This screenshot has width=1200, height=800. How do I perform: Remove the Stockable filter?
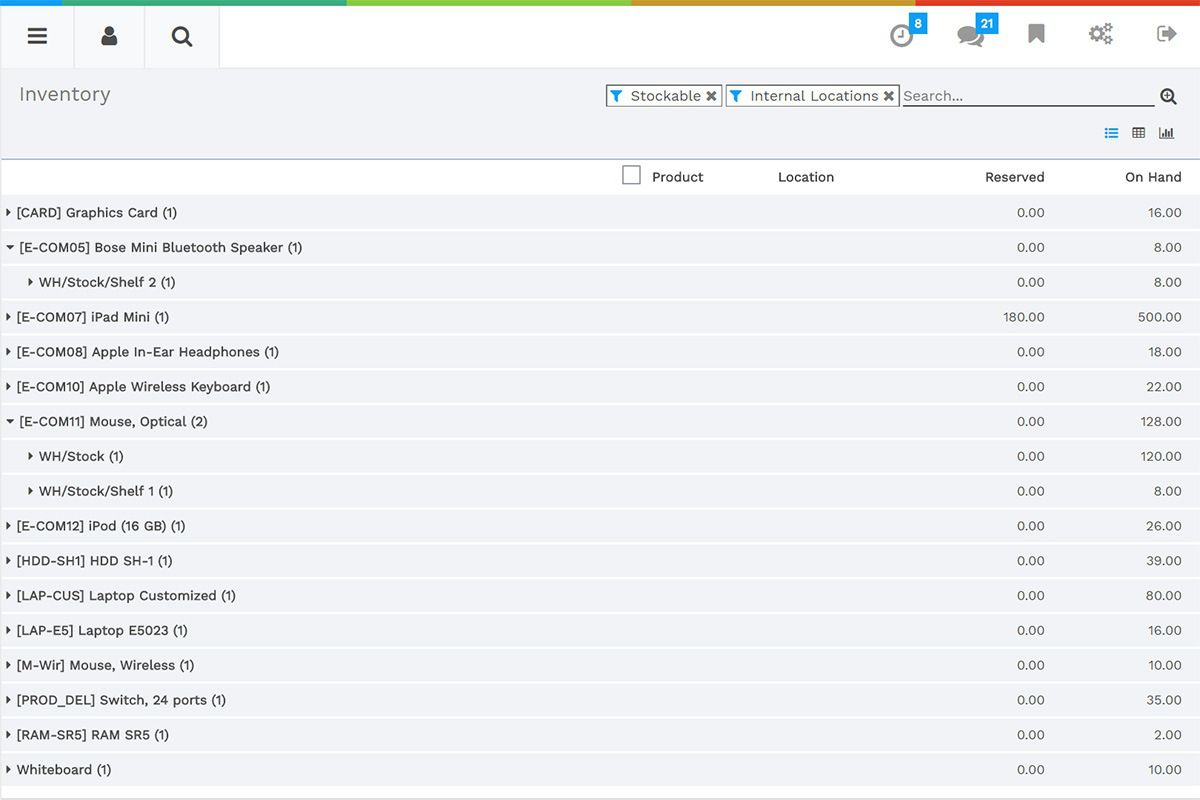point(711,96)
